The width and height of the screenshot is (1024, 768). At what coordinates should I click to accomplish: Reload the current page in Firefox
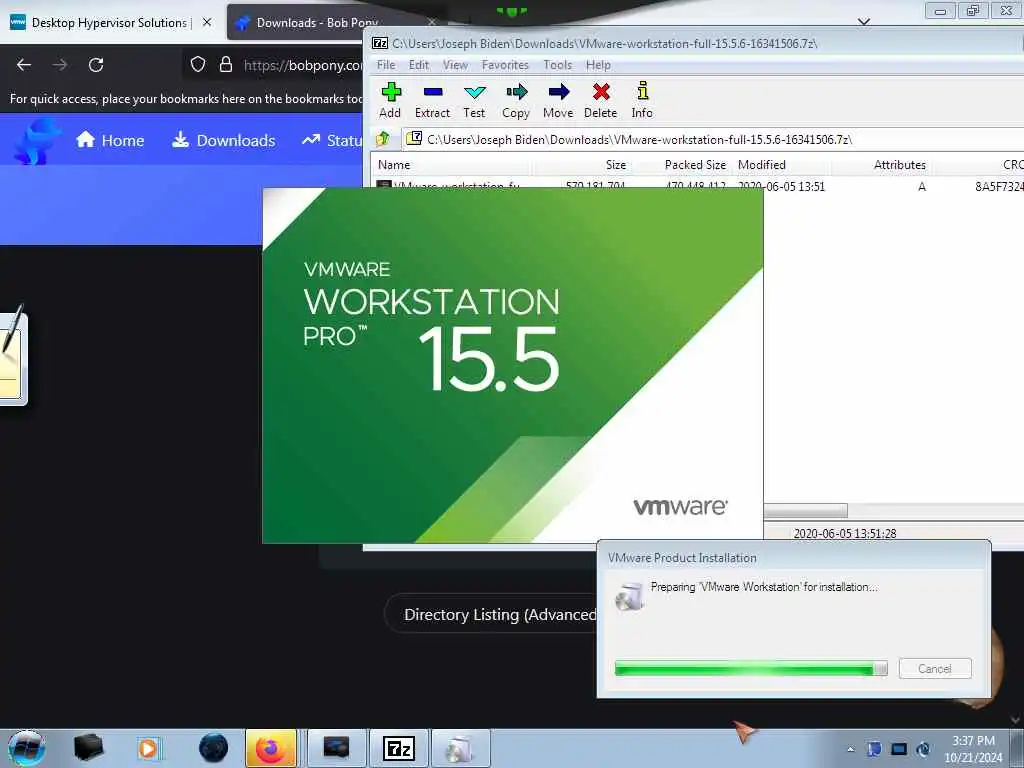click(96, 65)
